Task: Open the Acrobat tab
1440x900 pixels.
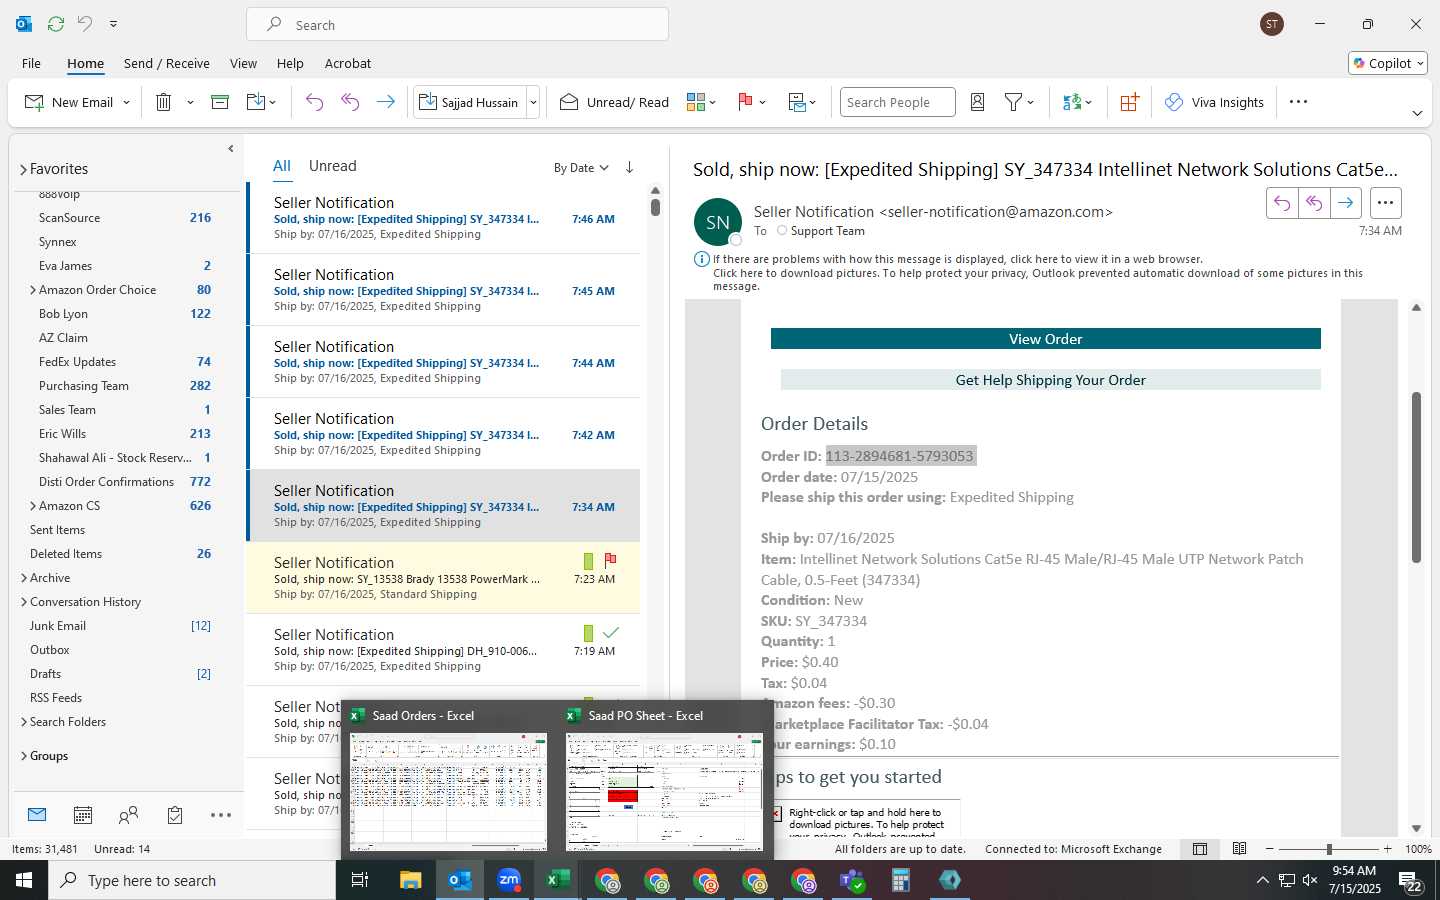Action: (348, 63)
